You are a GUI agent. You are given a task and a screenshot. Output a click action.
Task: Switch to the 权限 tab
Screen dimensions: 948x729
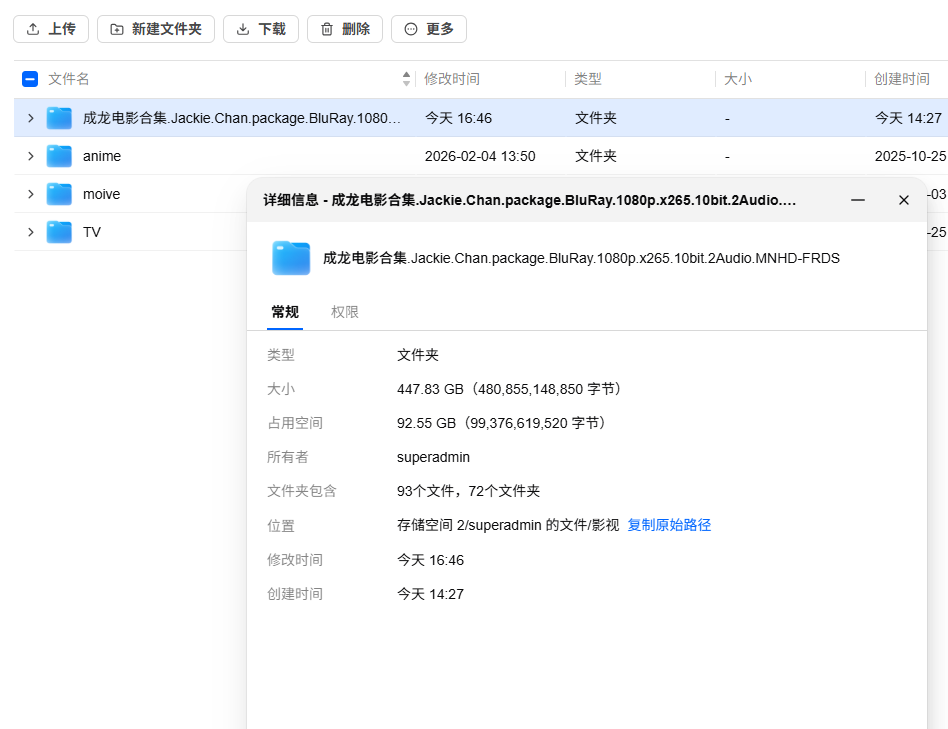coord(345,312)
